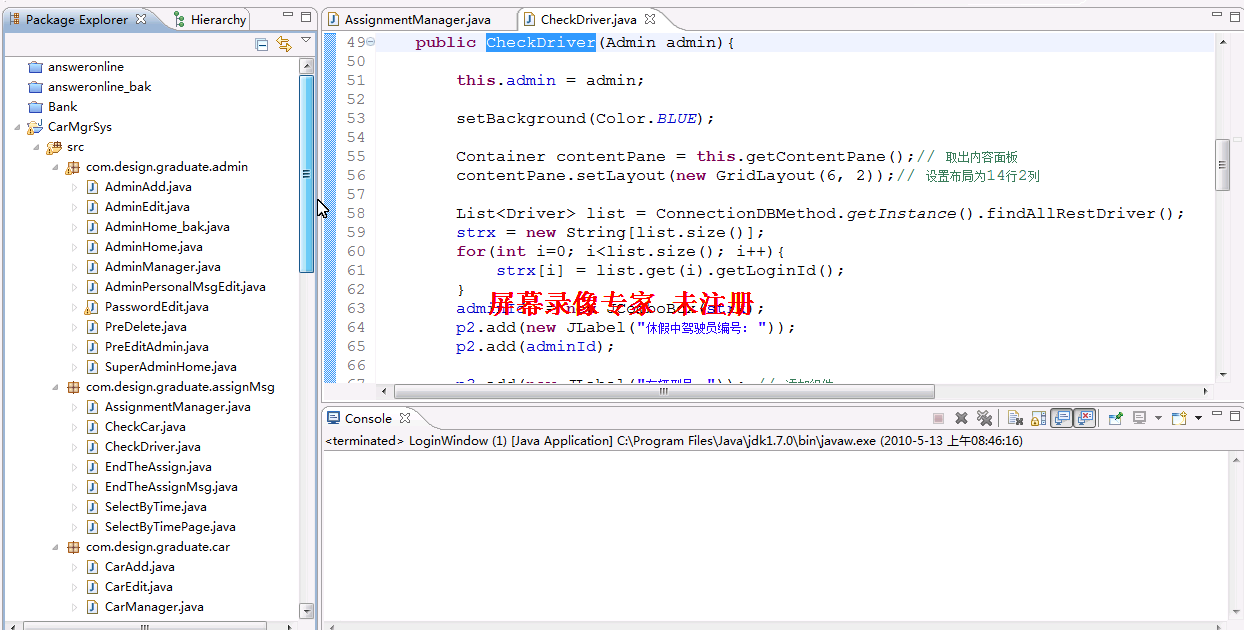Close the Package Explorer view tab

(141, 19)
